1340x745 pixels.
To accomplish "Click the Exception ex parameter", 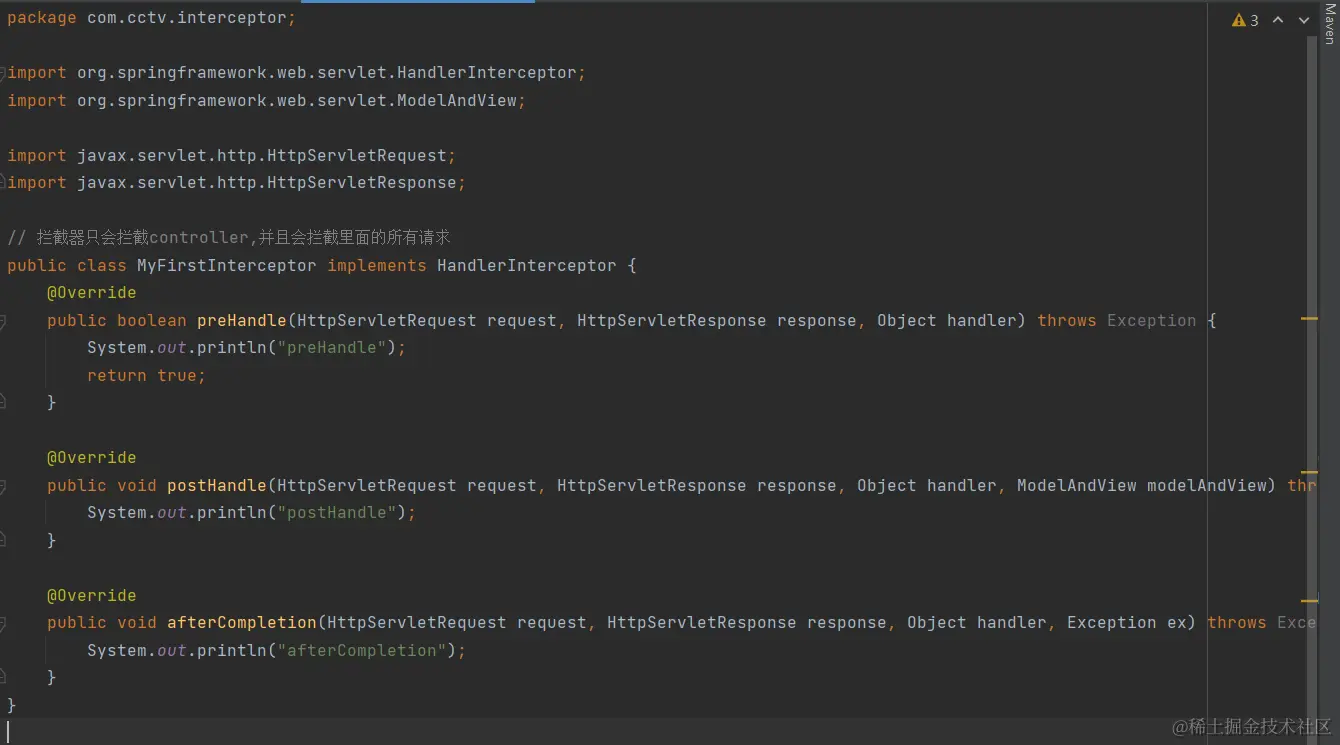I will (1127, 623).
